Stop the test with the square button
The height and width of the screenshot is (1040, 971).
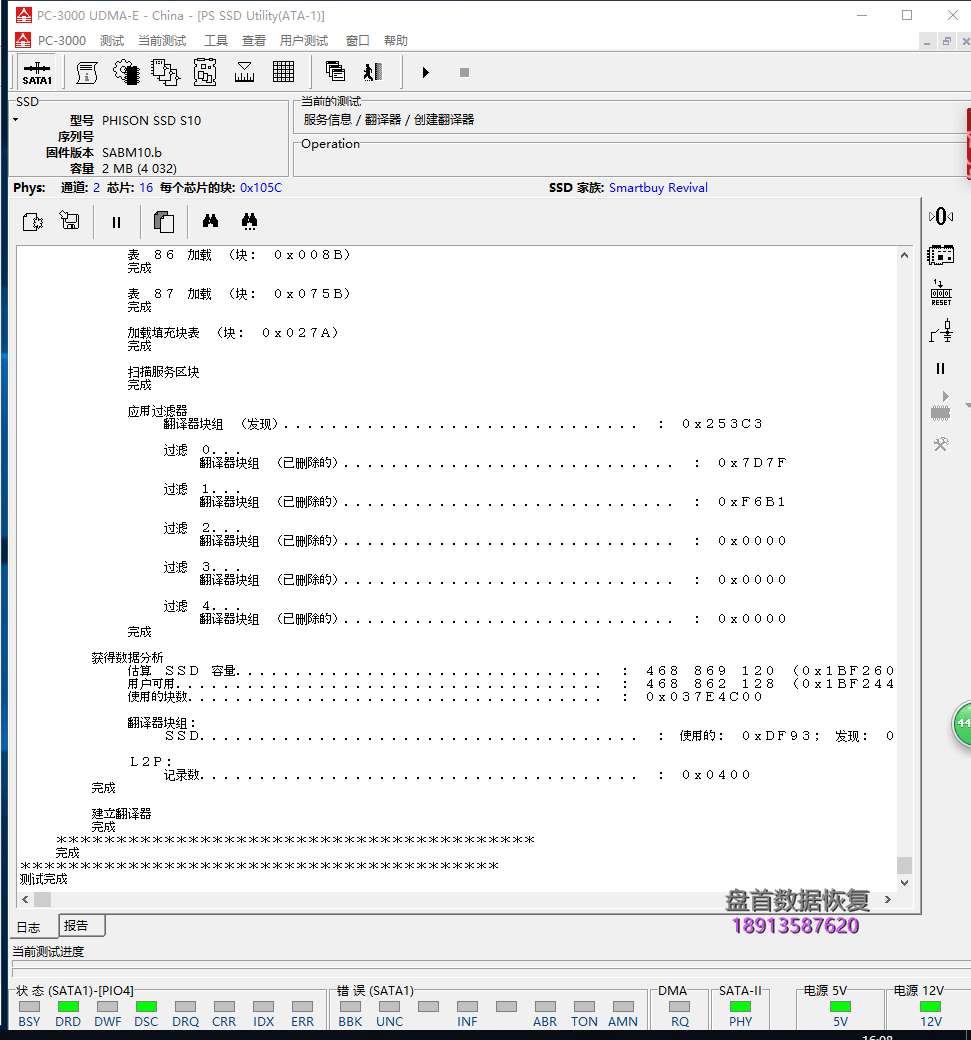[464, 72]
